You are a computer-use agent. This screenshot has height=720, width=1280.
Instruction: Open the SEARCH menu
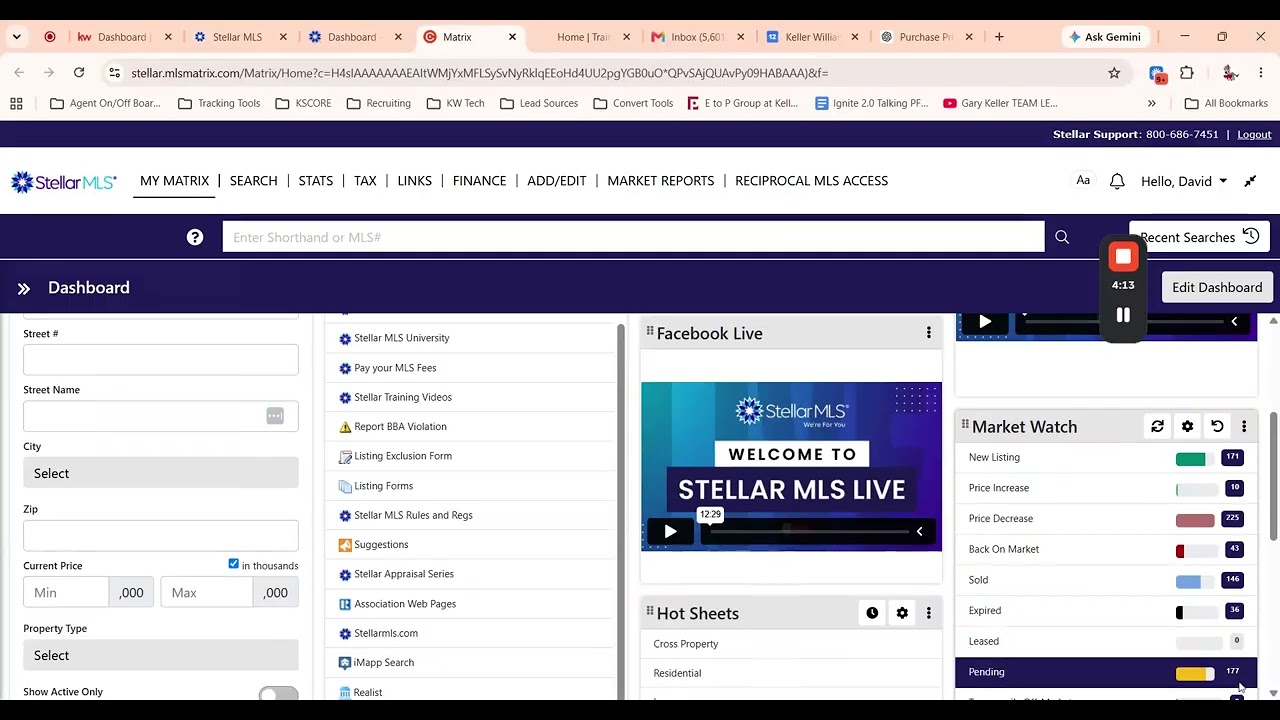click(254, 181)
